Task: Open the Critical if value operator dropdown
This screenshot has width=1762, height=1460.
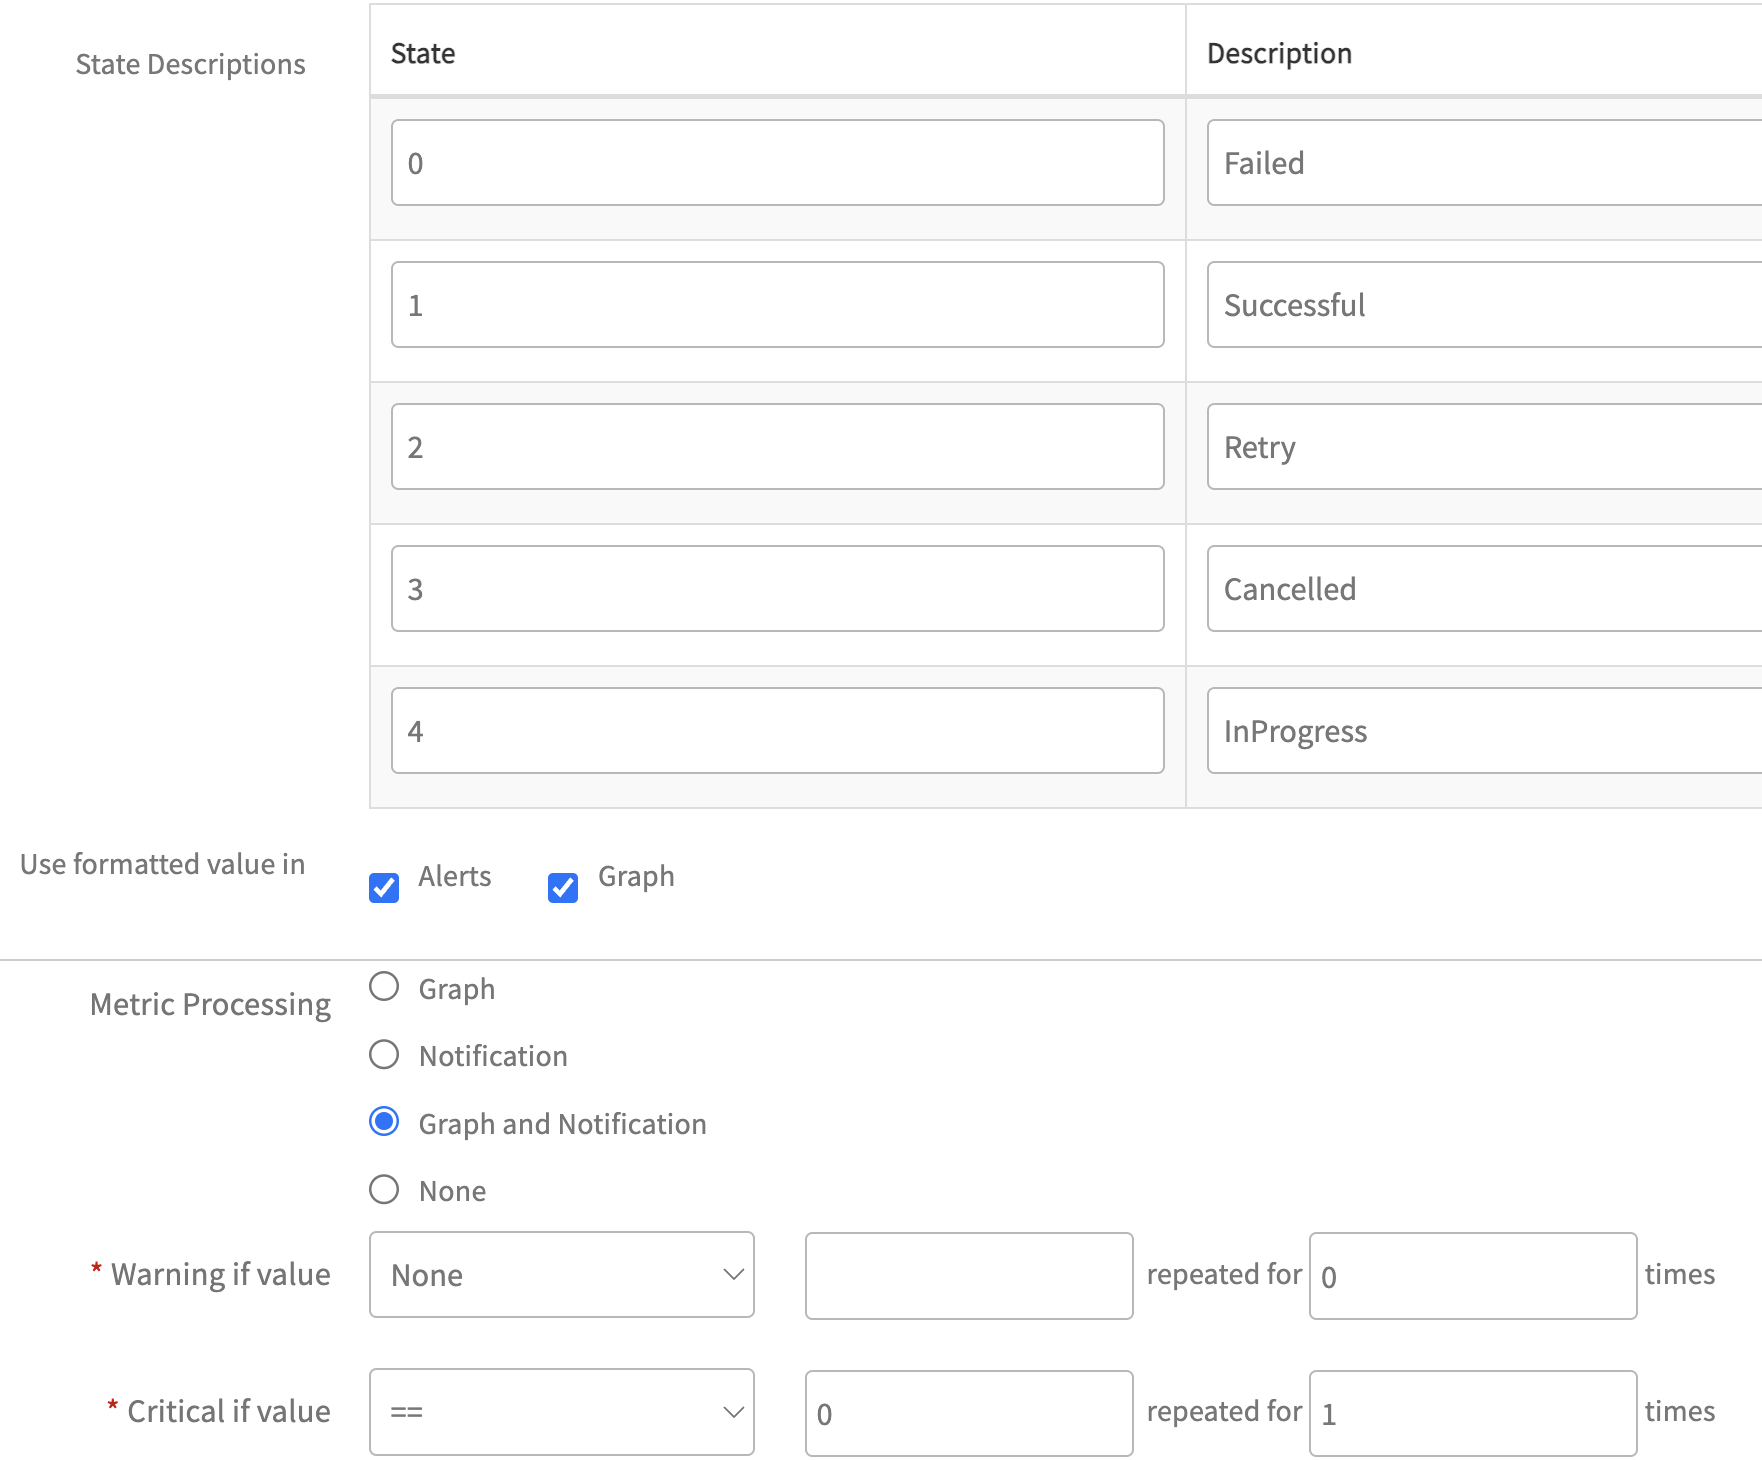Action: coord(562,1412)
